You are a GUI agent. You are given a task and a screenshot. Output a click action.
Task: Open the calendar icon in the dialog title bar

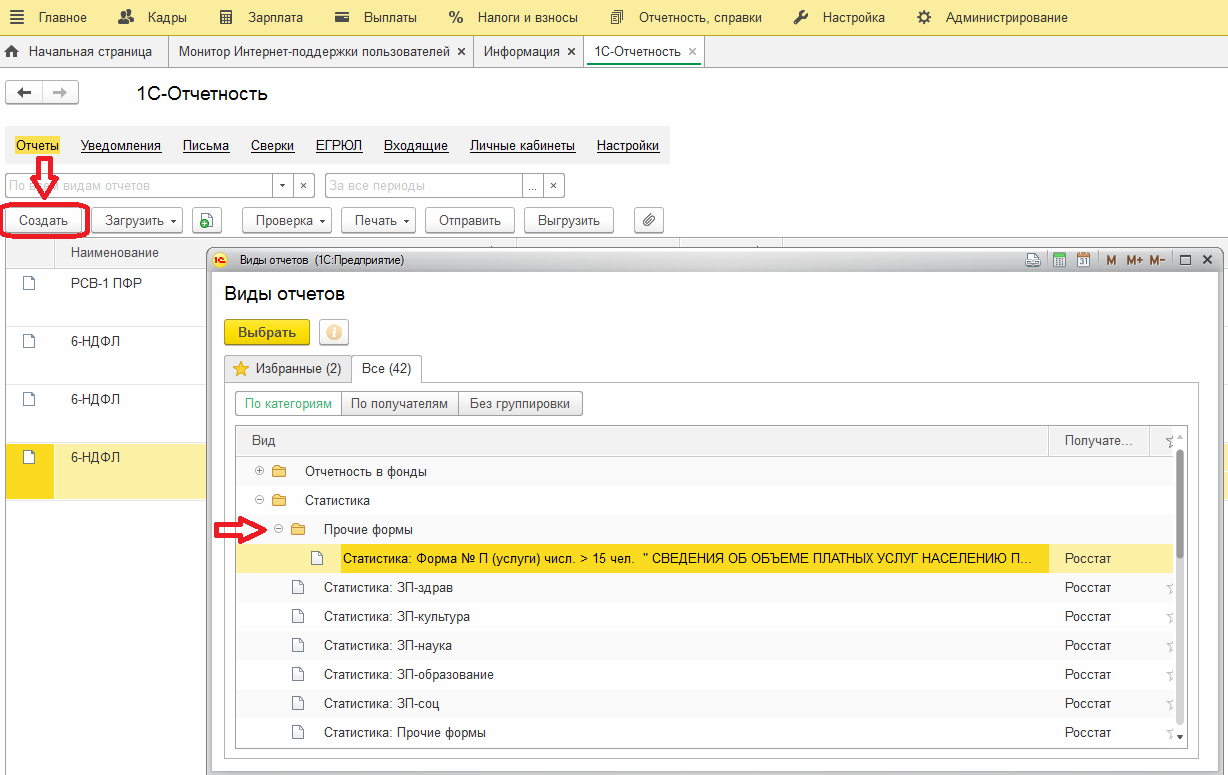click(x=1083, y=260)
